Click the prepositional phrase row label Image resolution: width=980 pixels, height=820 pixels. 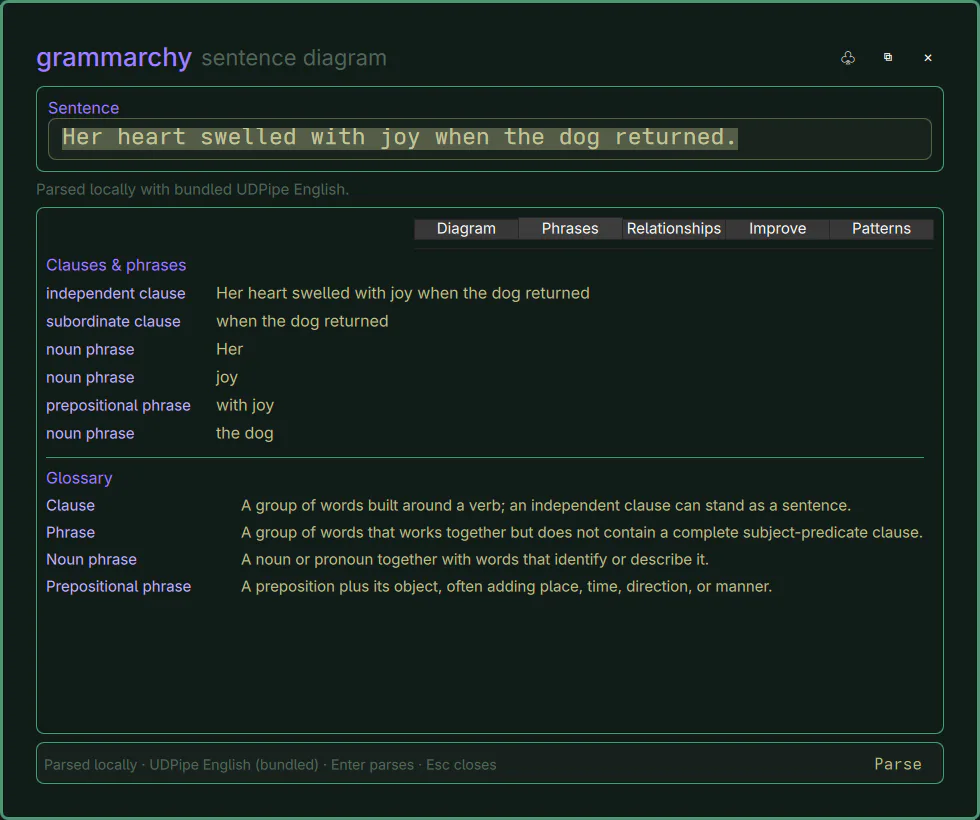click(x=118, y=406)
